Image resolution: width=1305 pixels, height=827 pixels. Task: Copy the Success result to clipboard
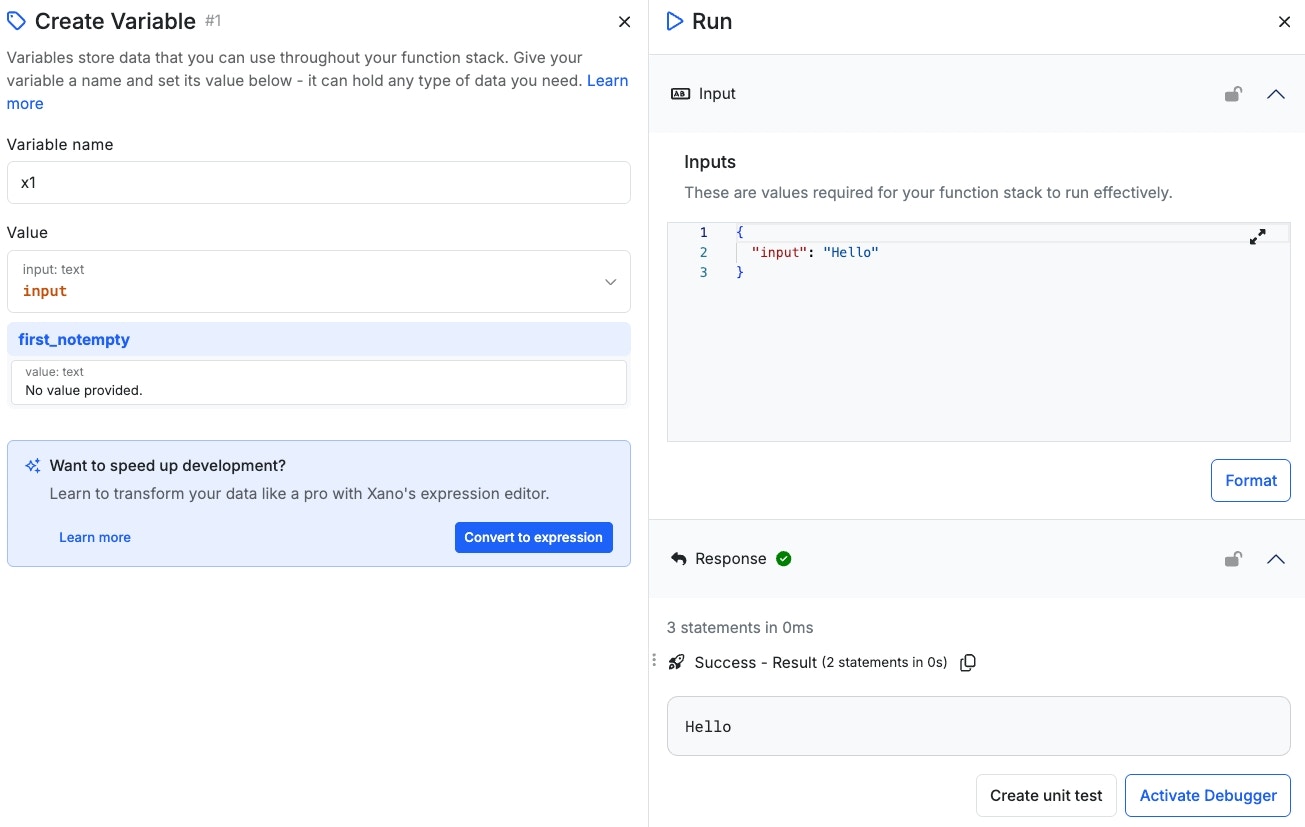[968, 663]
